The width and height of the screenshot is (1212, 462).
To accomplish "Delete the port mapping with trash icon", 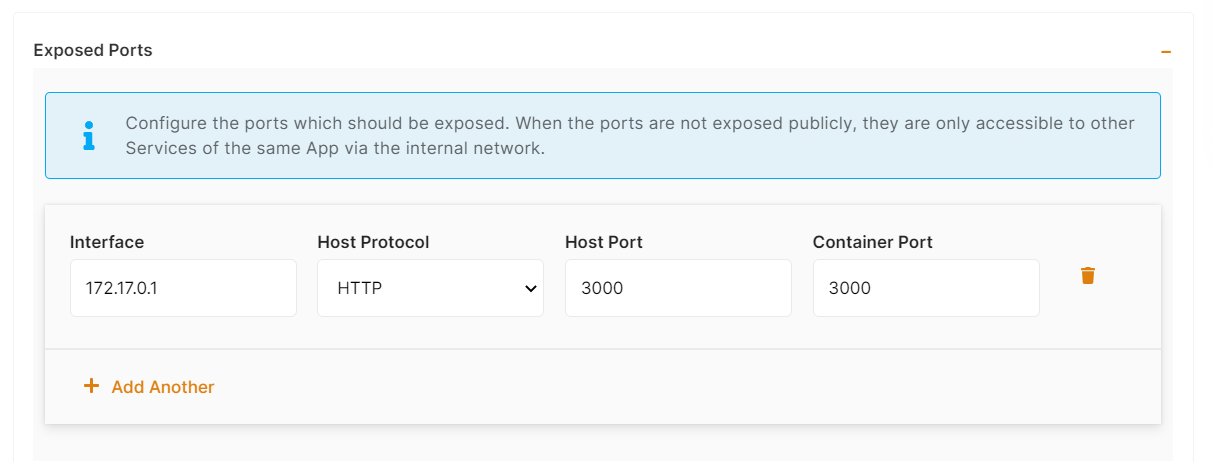I will (x=1088, y=276).
